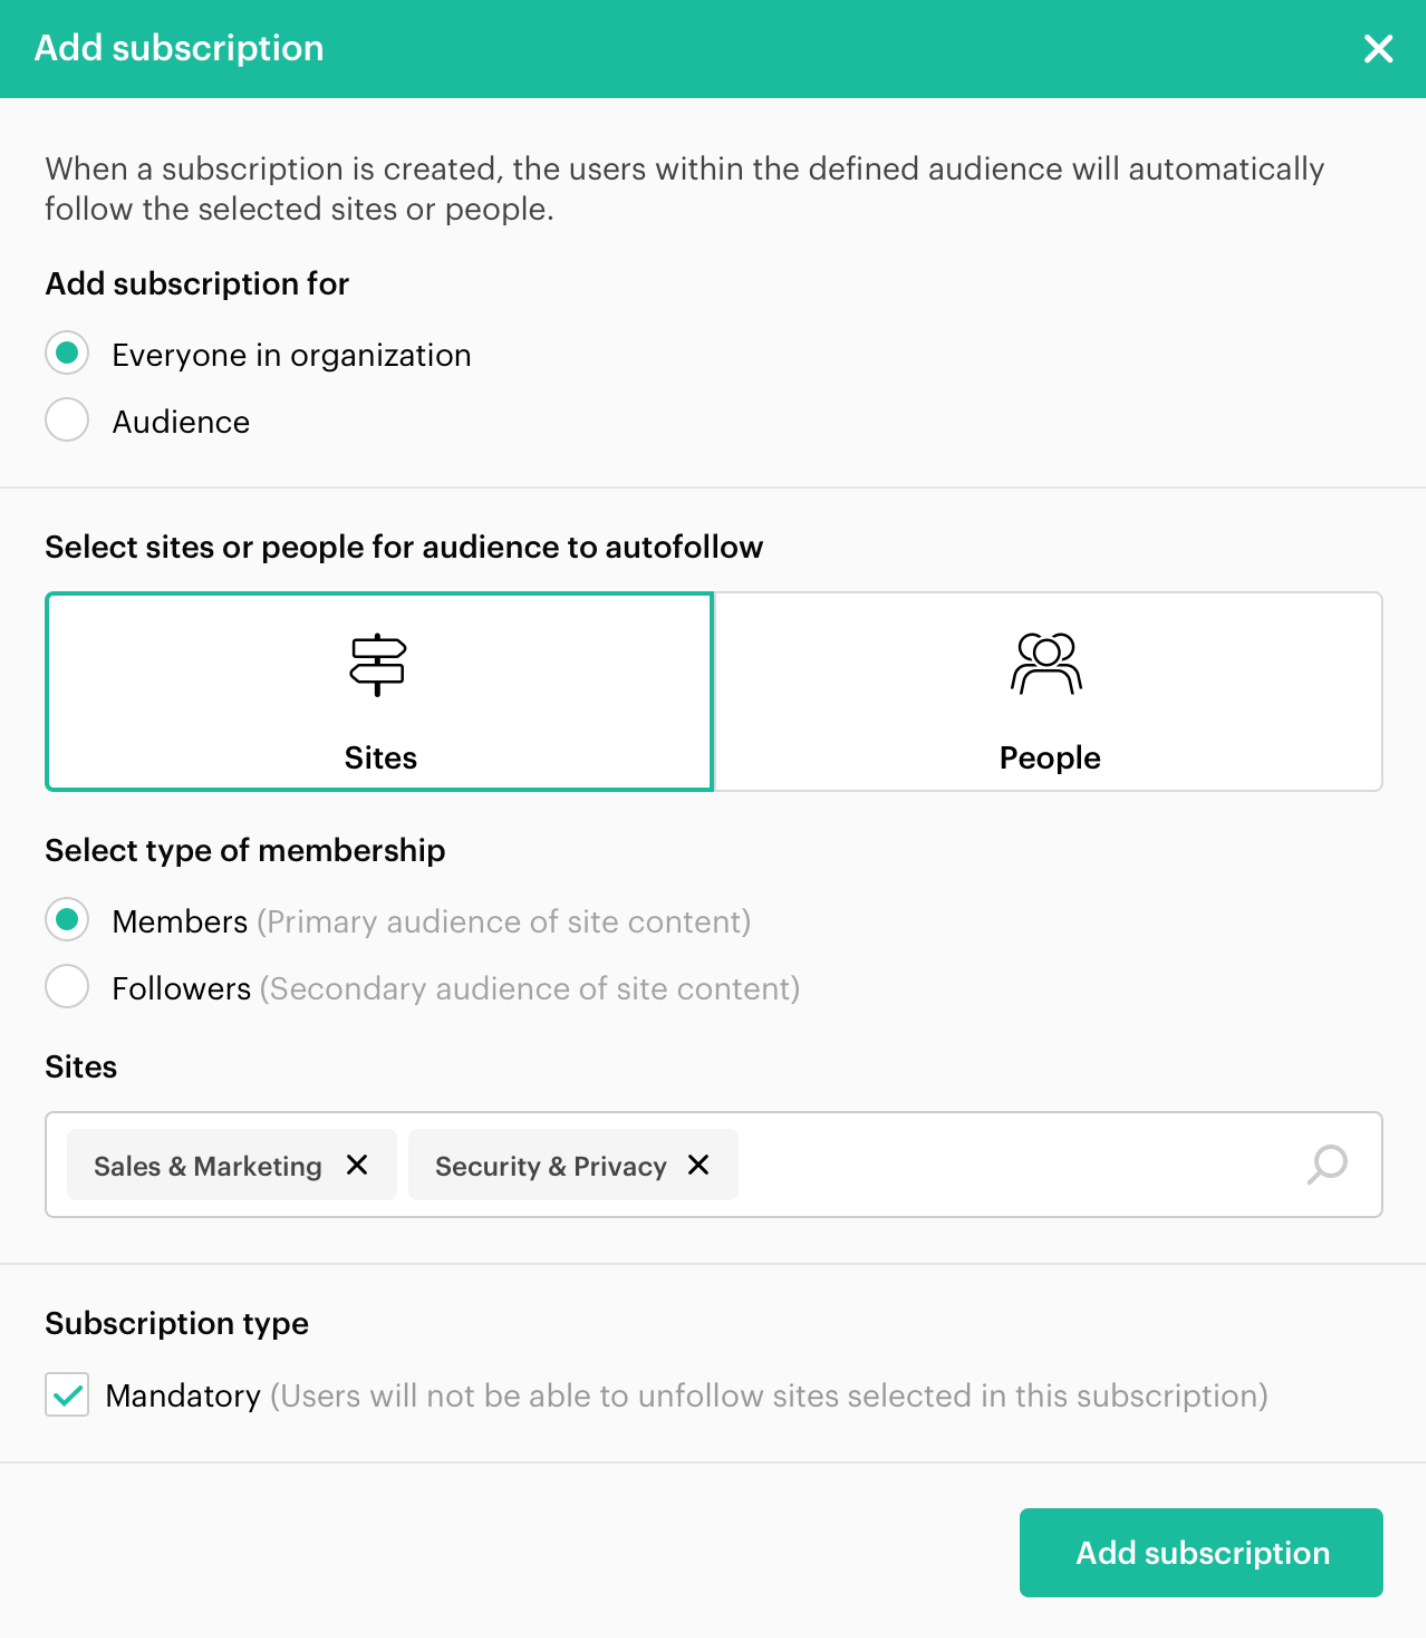Switch to the Sites autofollow tab label
The width and height of the screenshot is (1426, 1638).
pos(380,758)
